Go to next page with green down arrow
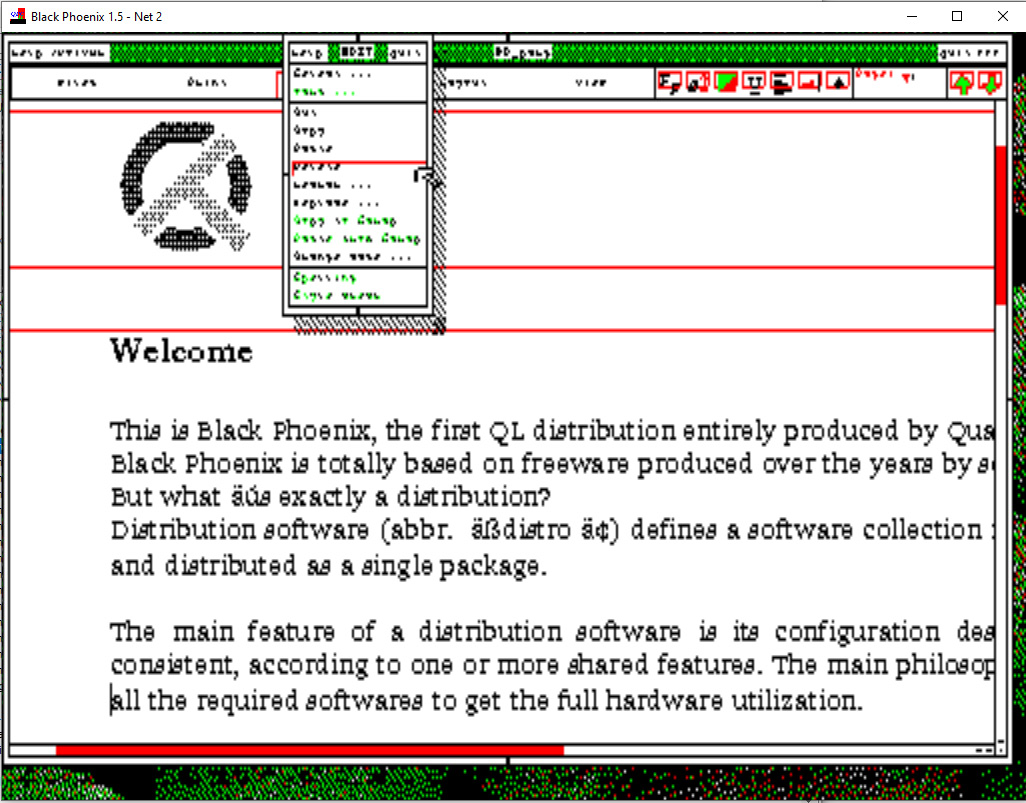 tap(991, 83)
